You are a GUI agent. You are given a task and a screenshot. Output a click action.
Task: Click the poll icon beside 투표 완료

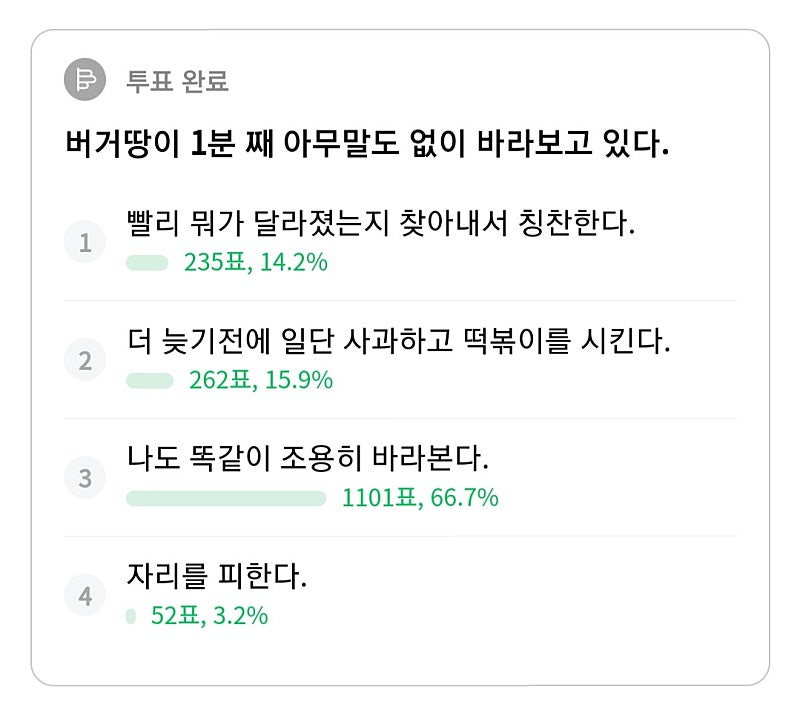point(85,80)
